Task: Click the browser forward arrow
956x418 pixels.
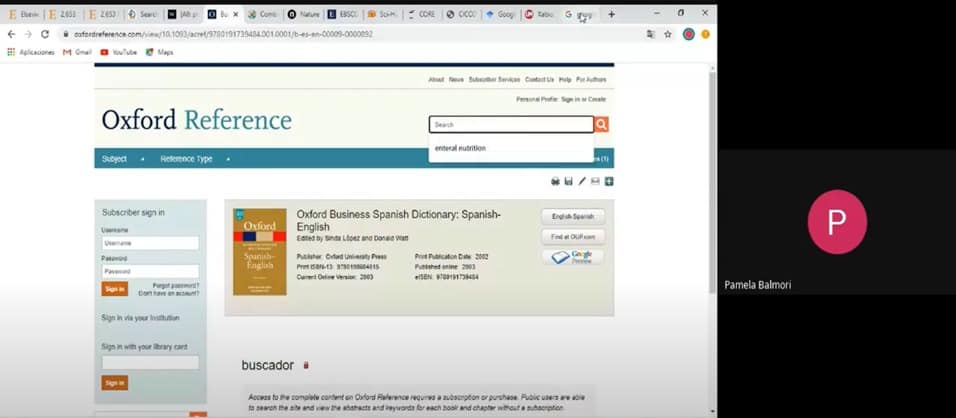Action: coord(27,34)
